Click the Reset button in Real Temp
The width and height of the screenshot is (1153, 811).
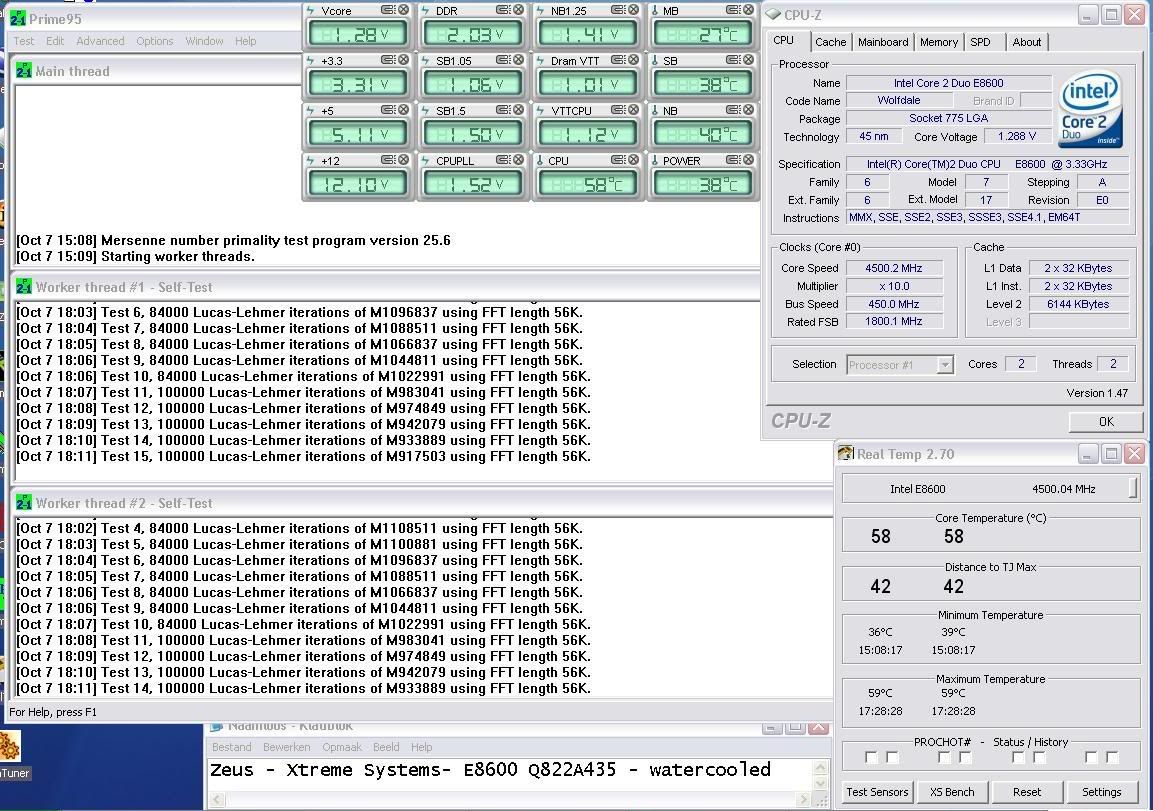pos(1027,792)
